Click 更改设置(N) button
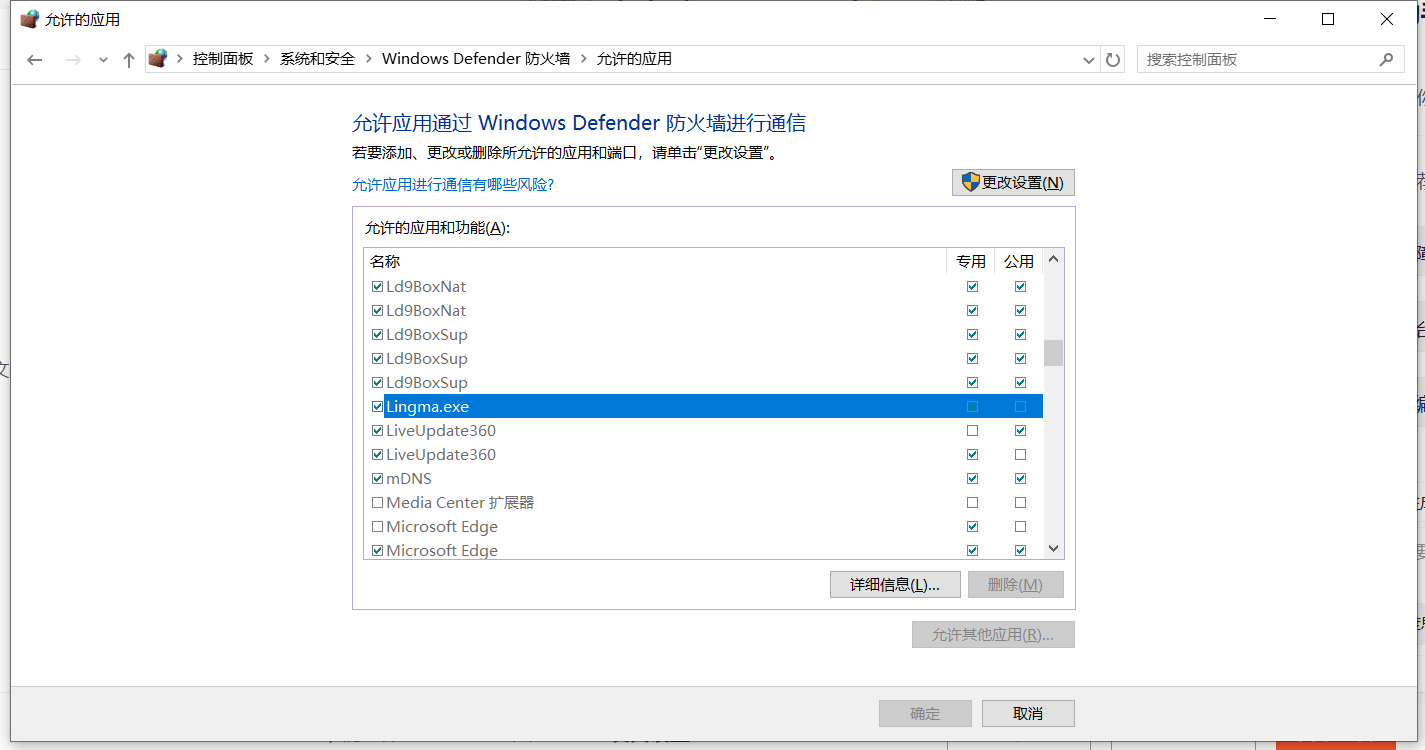Image resolution: width=1425 pixels, height=750 pixels. point(1013,182)
